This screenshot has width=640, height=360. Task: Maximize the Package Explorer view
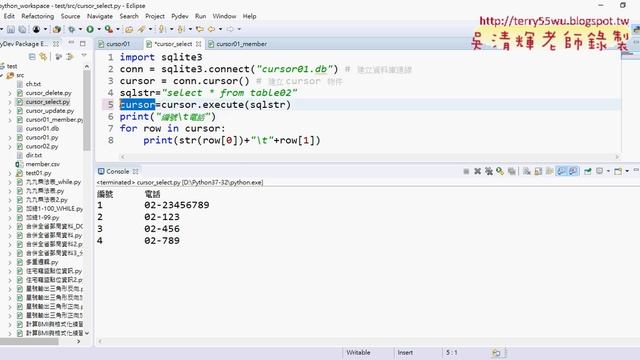point(83,43)
